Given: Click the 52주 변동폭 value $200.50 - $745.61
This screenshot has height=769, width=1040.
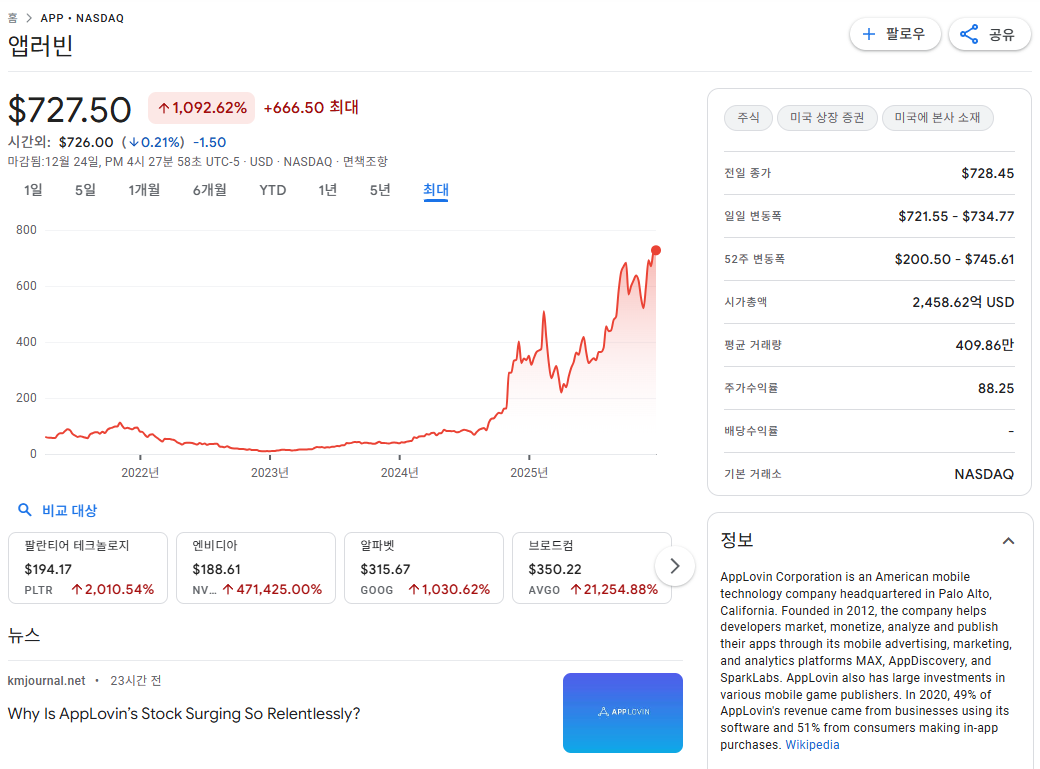Looking at the screenshot, I should point(954,259).
